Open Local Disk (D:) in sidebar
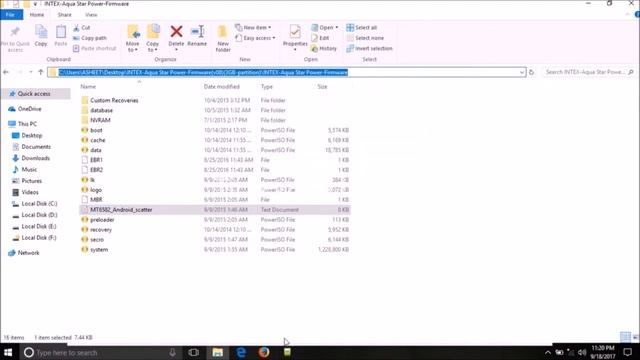 tap(39, 215)
